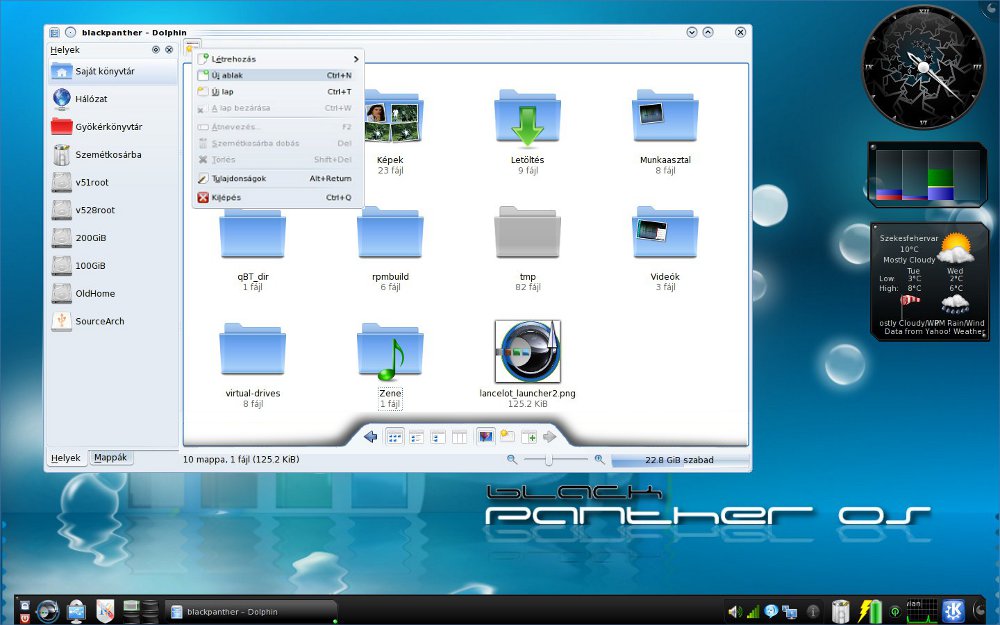The image size is (1000, 625).
Task: Open the network signal tray icon
Action: (x=753, y=612)
